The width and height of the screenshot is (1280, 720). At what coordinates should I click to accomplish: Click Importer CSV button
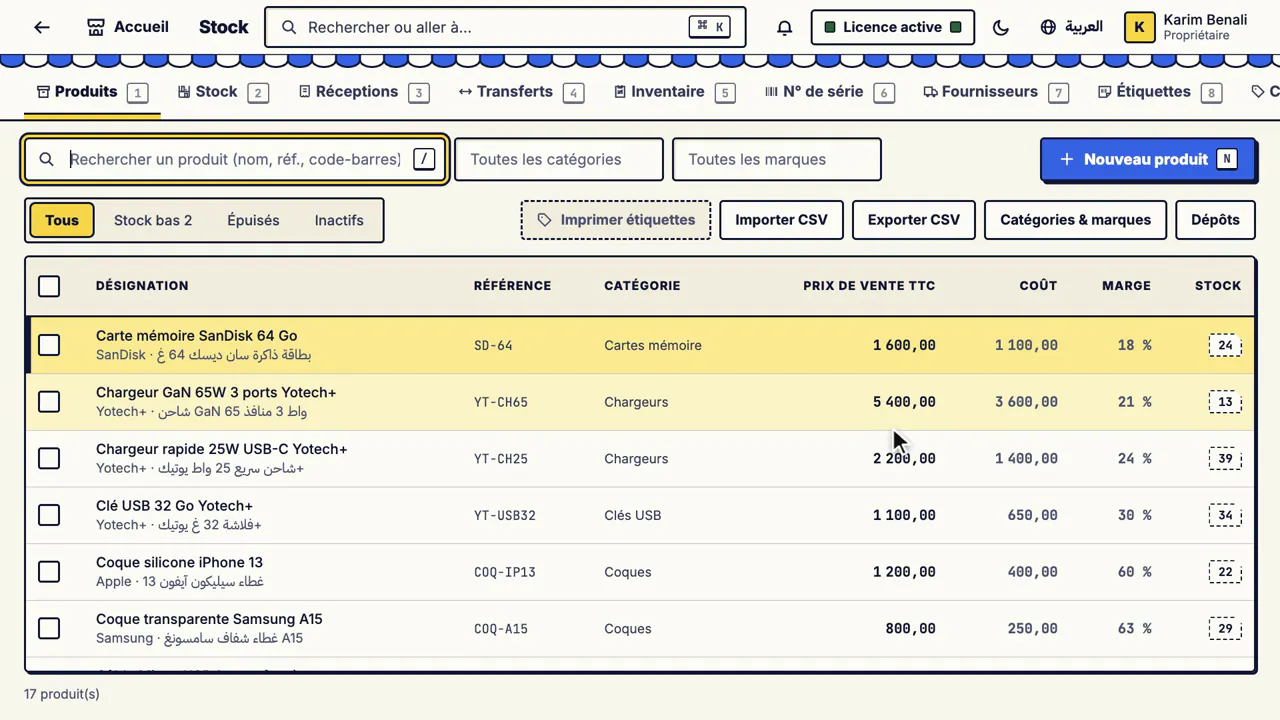click(781, 220)
